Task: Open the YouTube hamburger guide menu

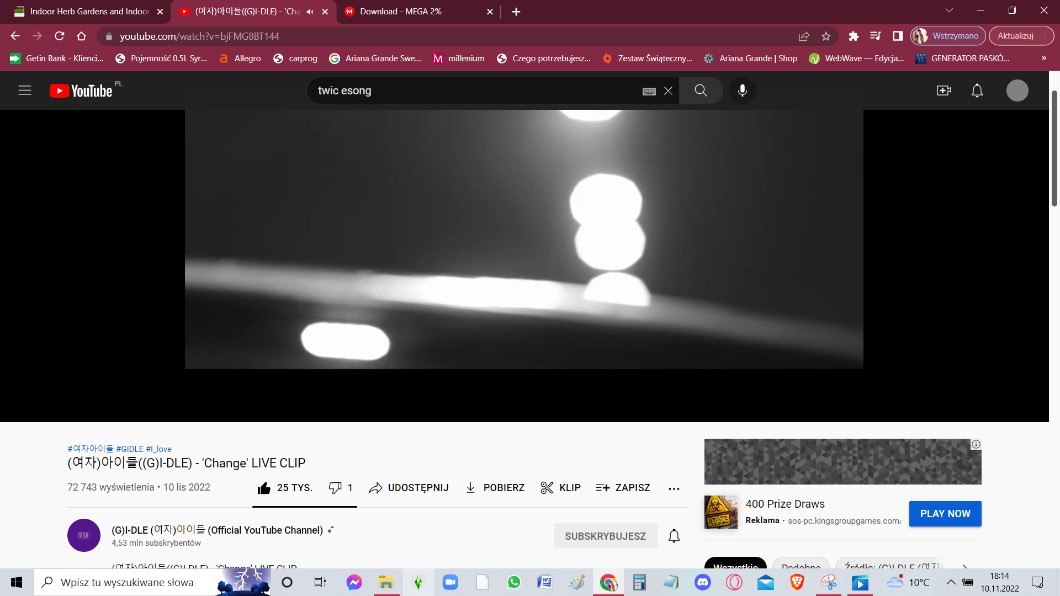Action: click(x=25, y=91)
